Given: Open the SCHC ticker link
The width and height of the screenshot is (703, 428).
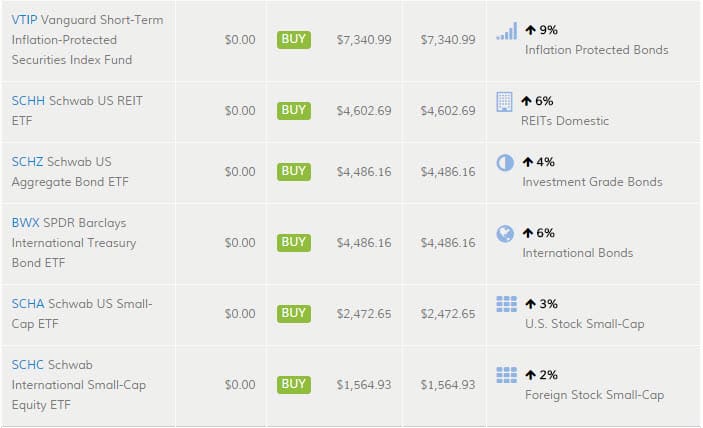Looking at the screenshot, I should (27, 365).
